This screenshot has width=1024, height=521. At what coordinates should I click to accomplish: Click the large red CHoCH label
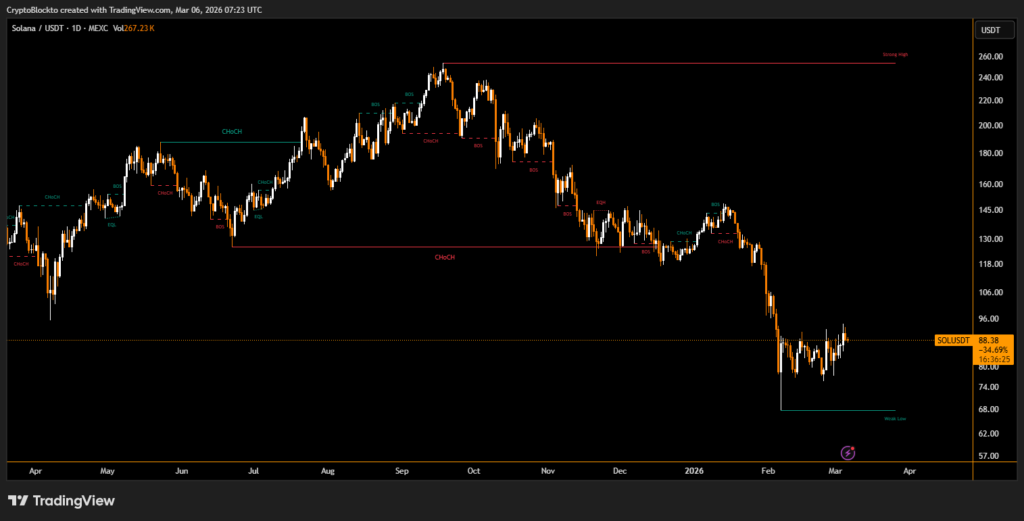pyautogui.click(x=445, y=258)
